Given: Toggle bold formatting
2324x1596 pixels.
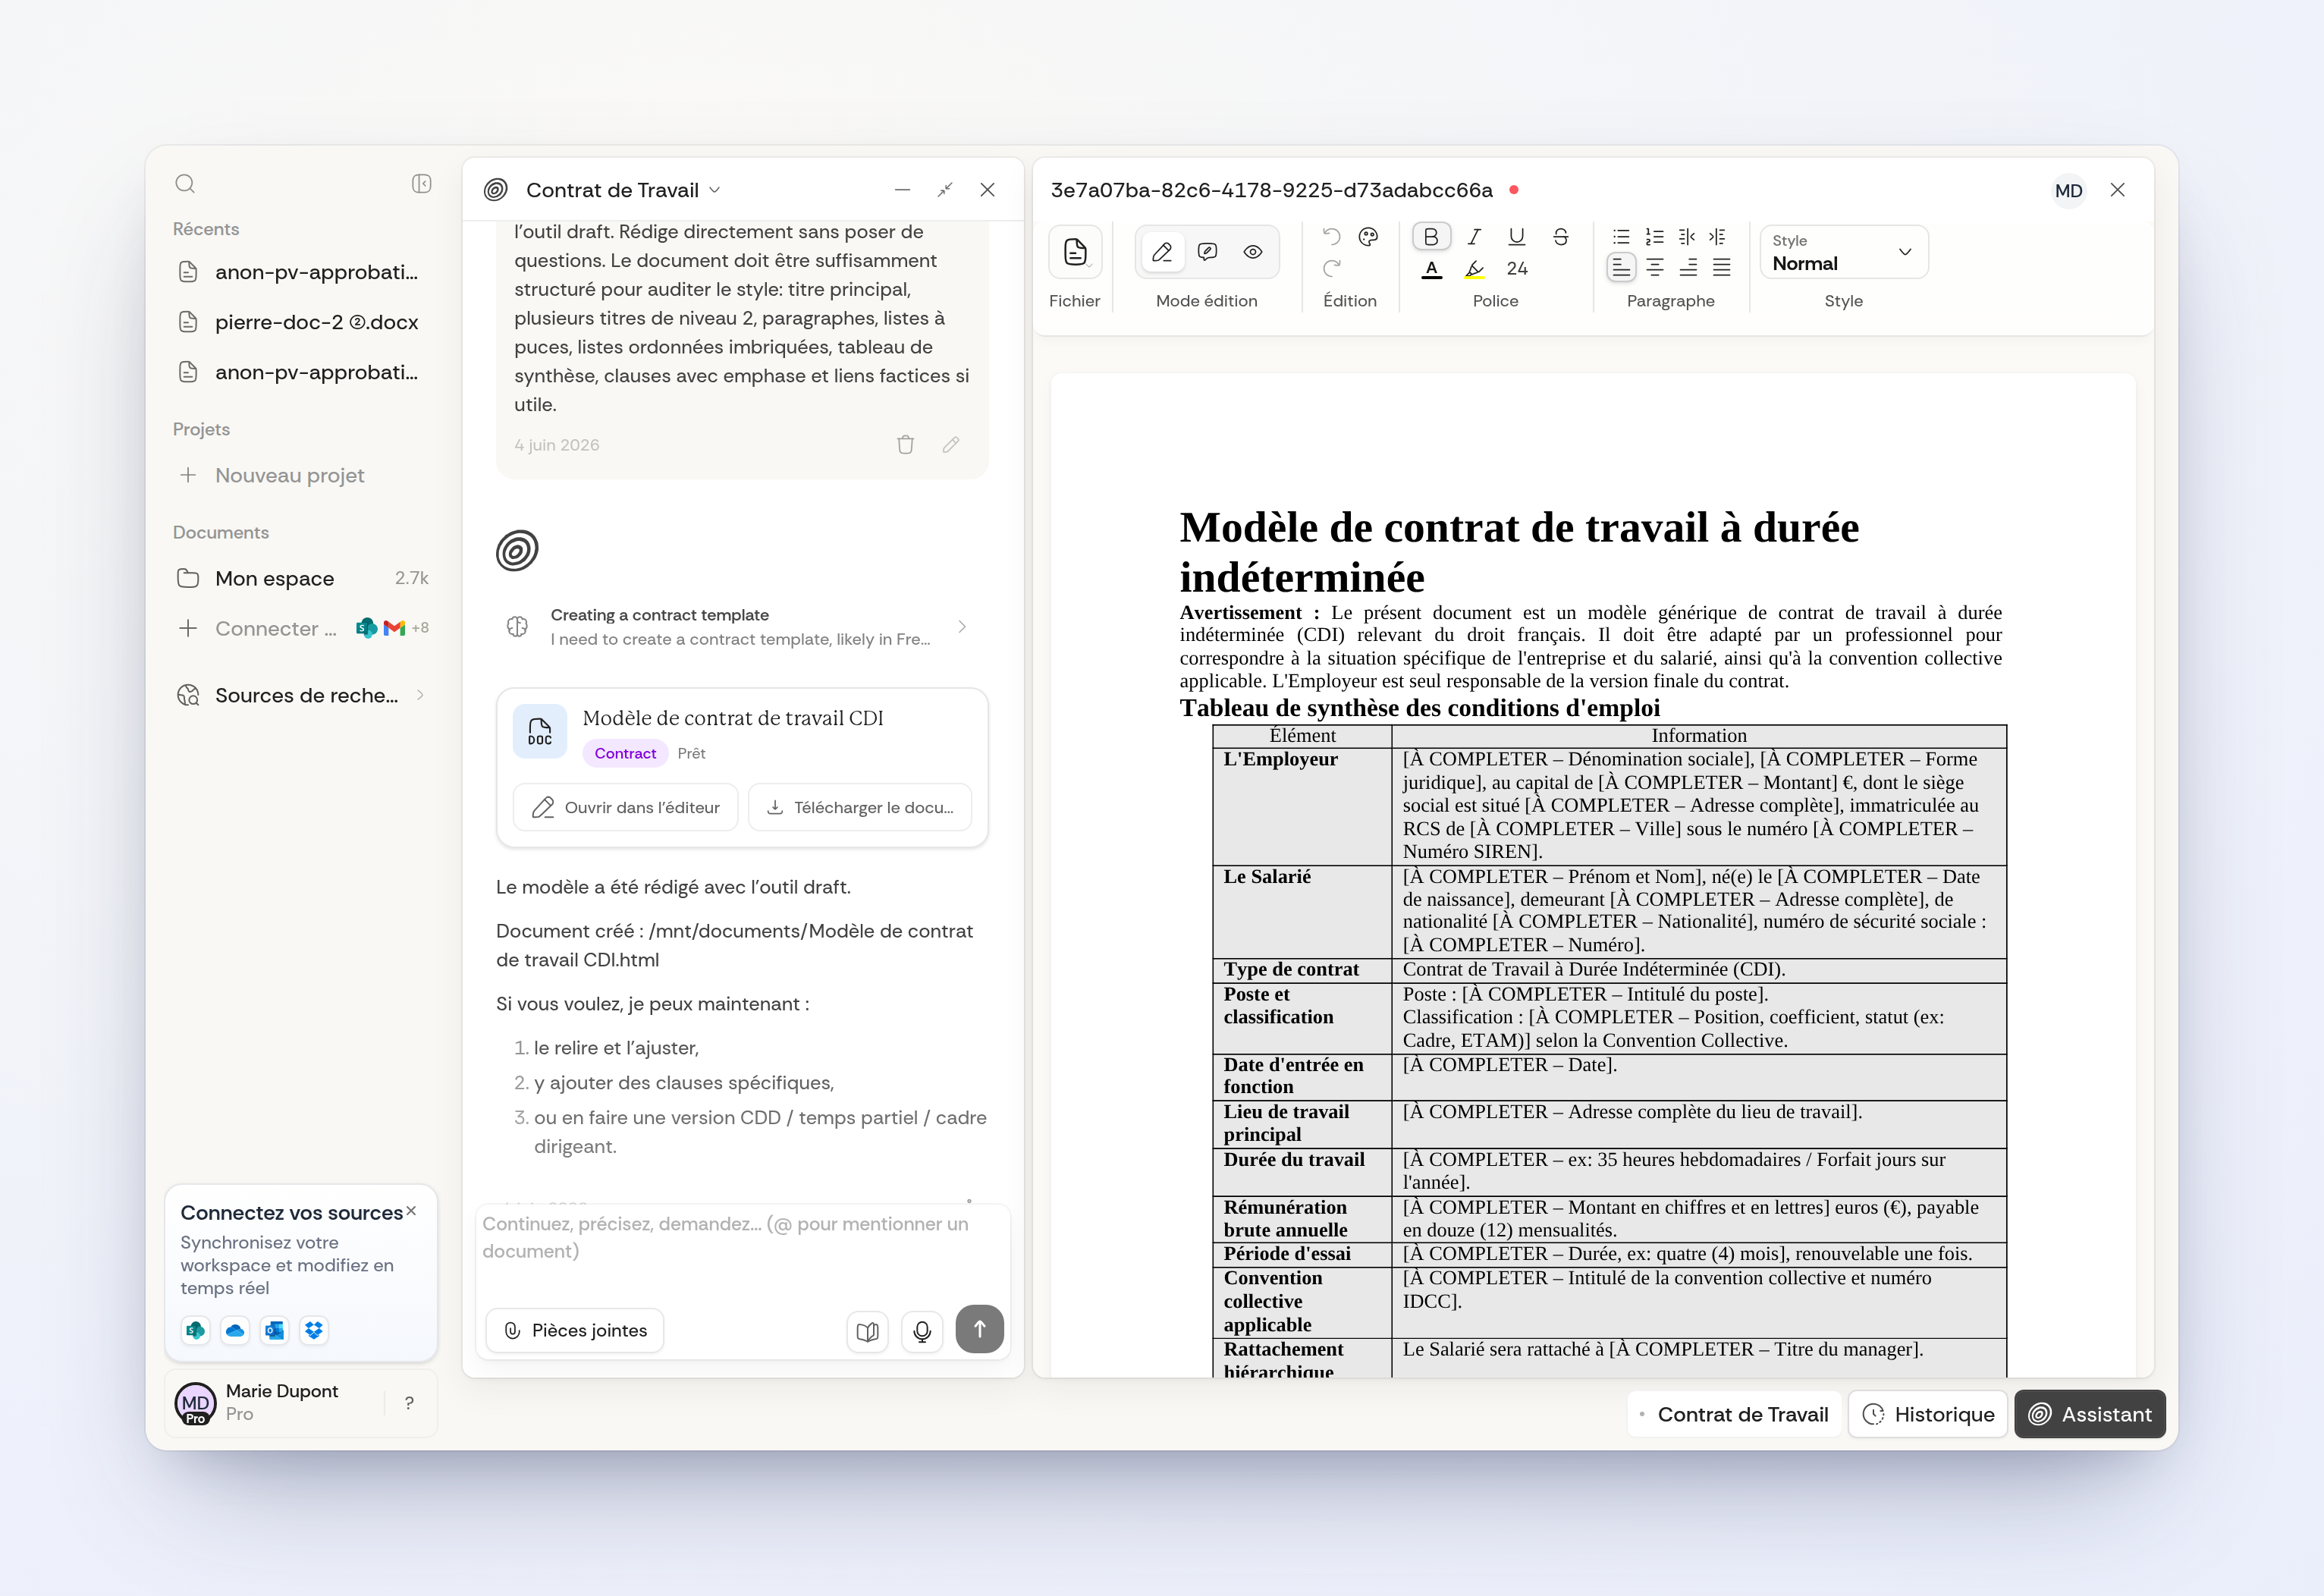Looking at the screenshot, I should click(1431, 237).
